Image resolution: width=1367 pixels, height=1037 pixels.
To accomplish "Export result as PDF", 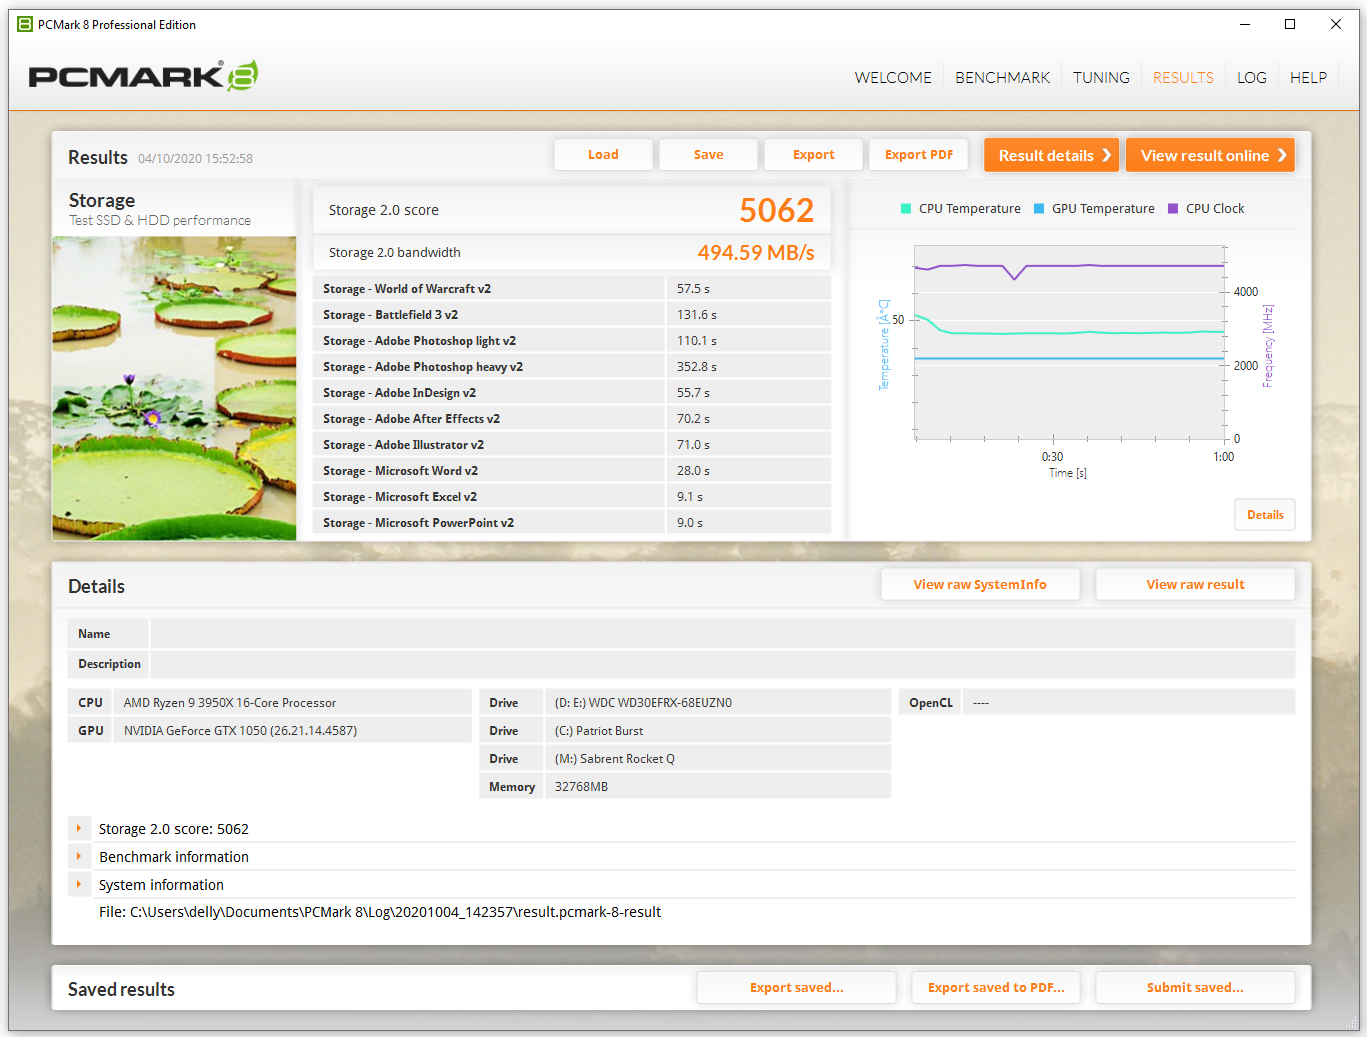I will coord(918,155).
